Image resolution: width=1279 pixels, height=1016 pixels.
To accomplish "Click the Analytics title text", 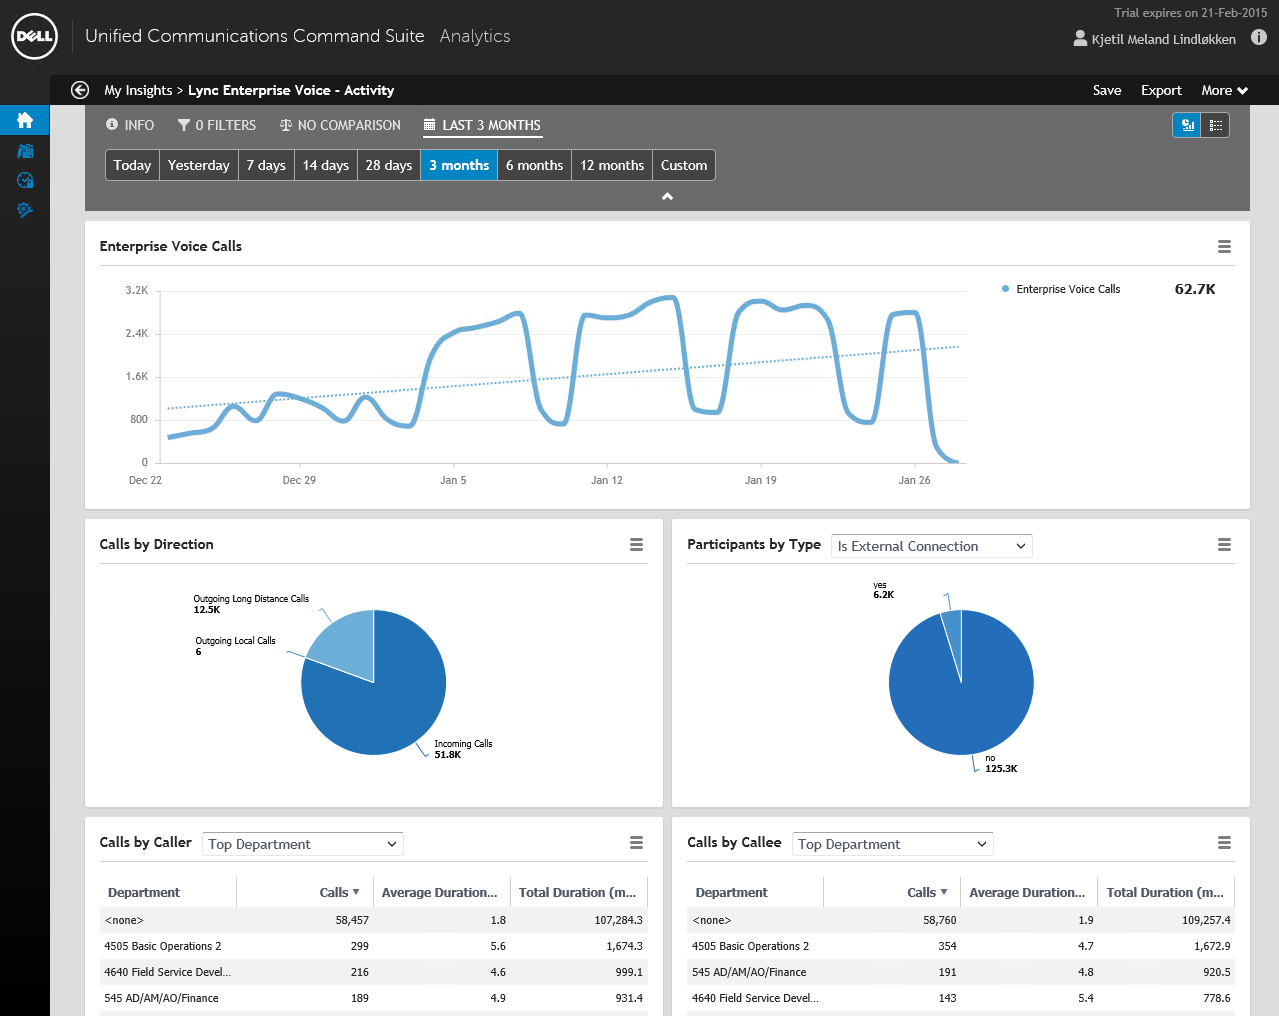I will click(475, 36).
